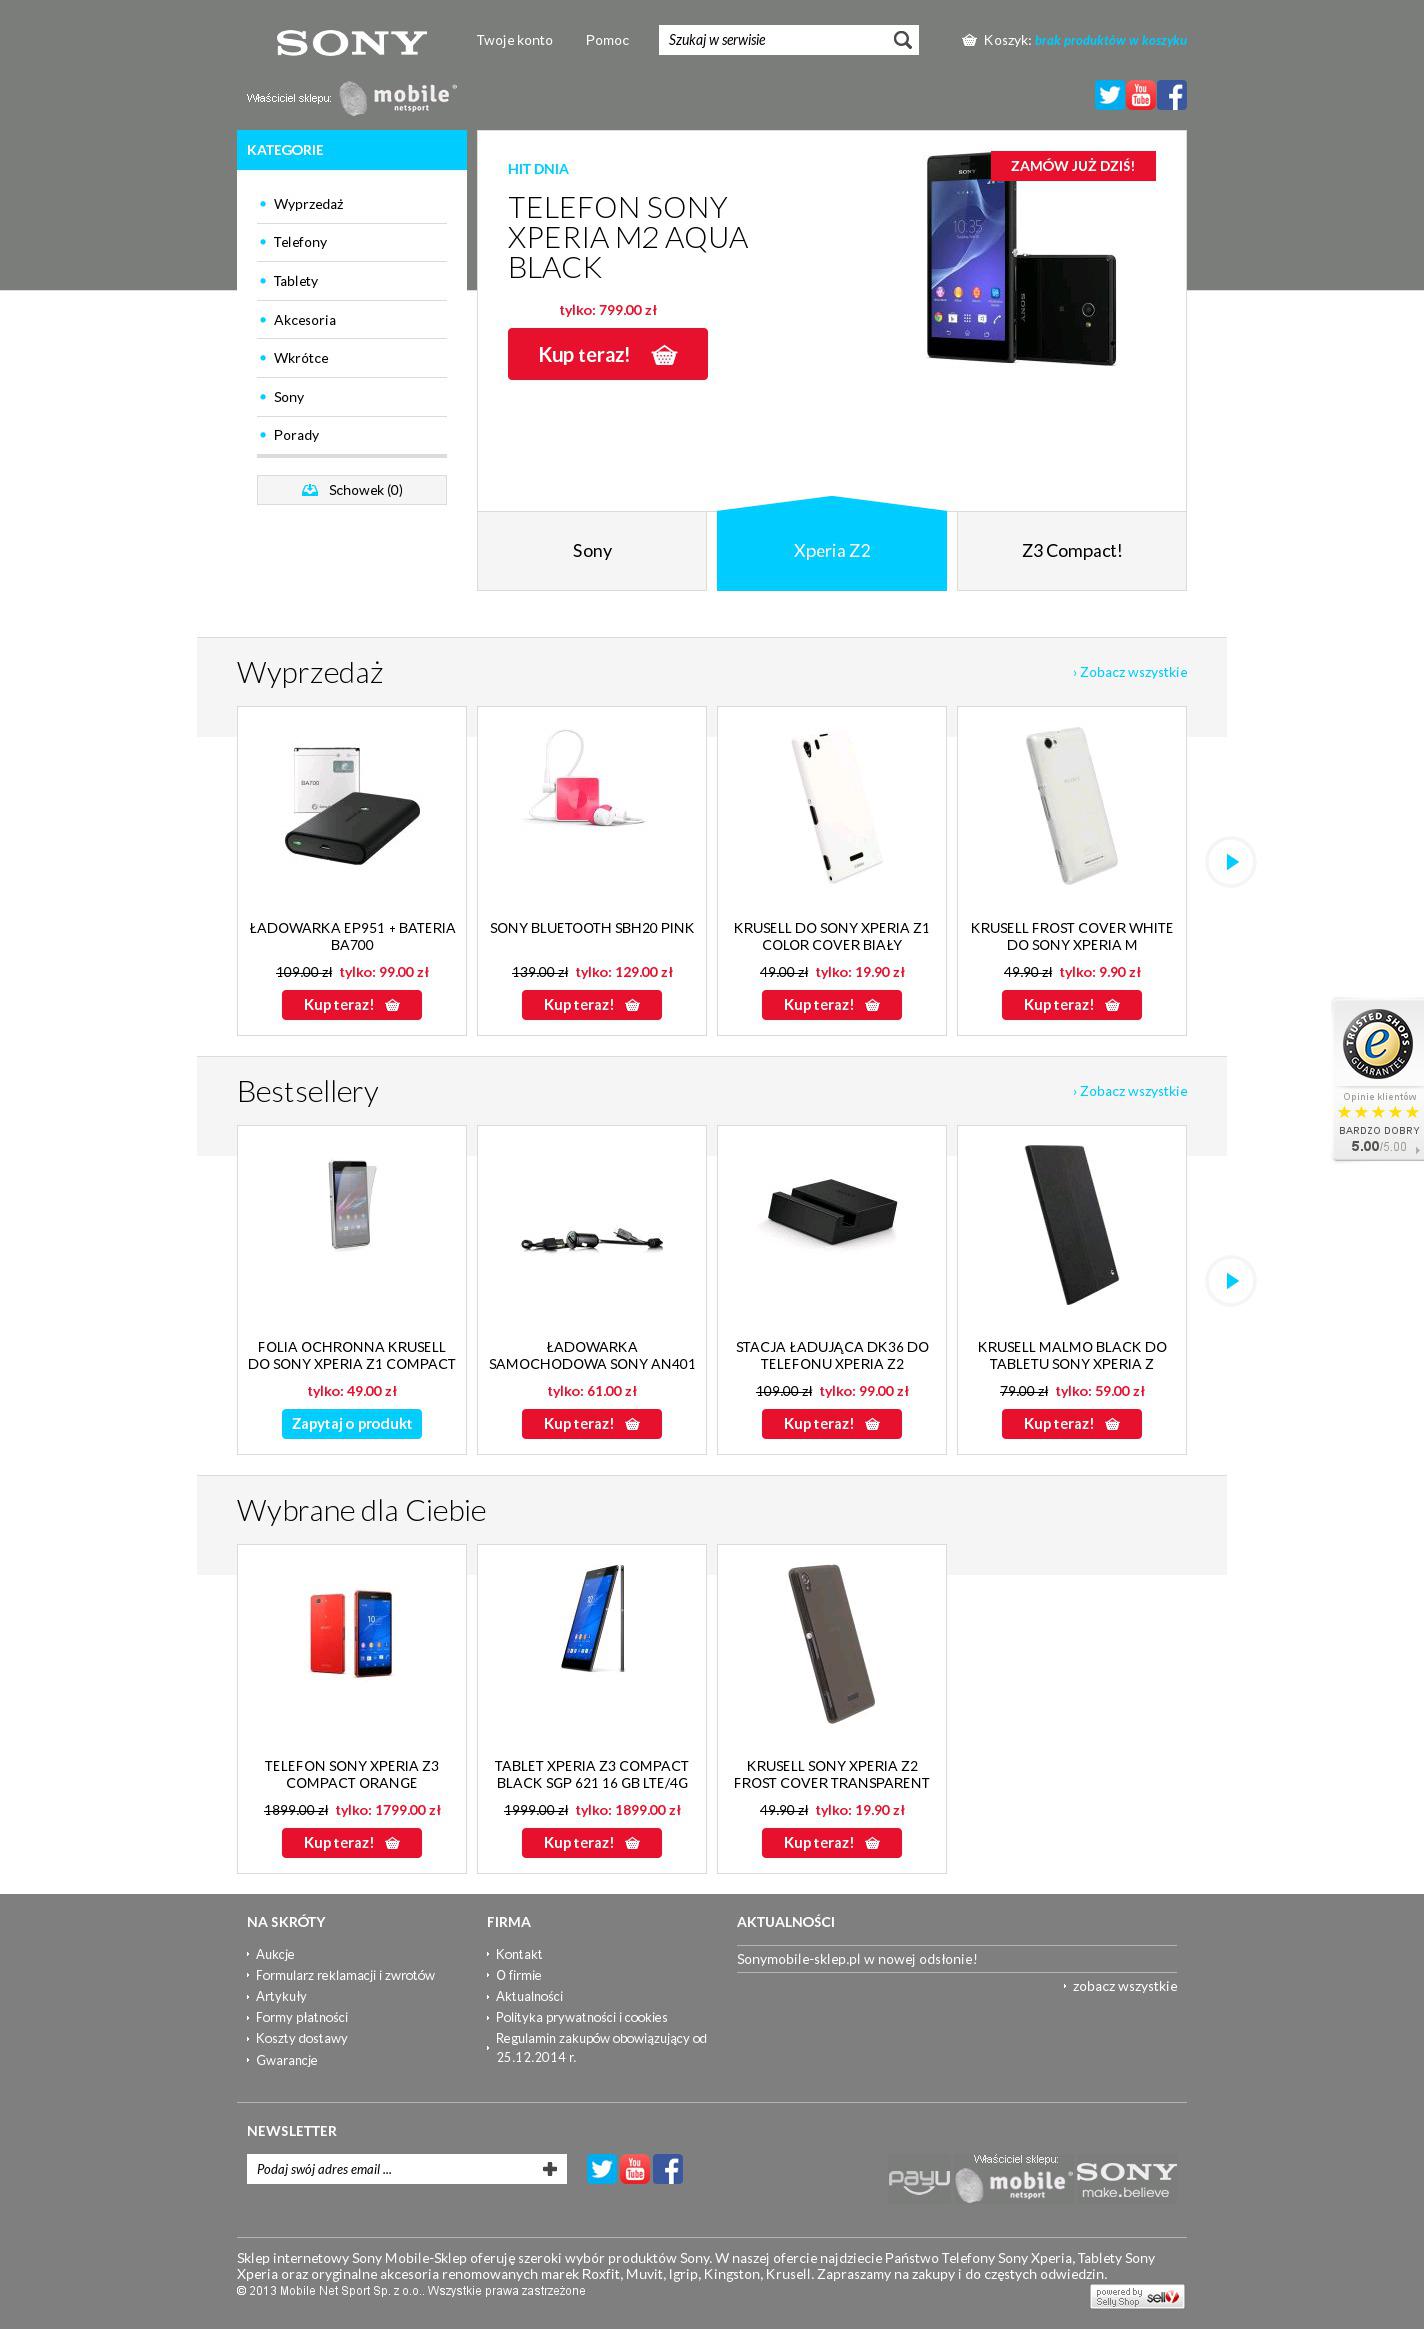Click the search magnifier icon
The image size is (1424, 2329).
pos(902,40)
